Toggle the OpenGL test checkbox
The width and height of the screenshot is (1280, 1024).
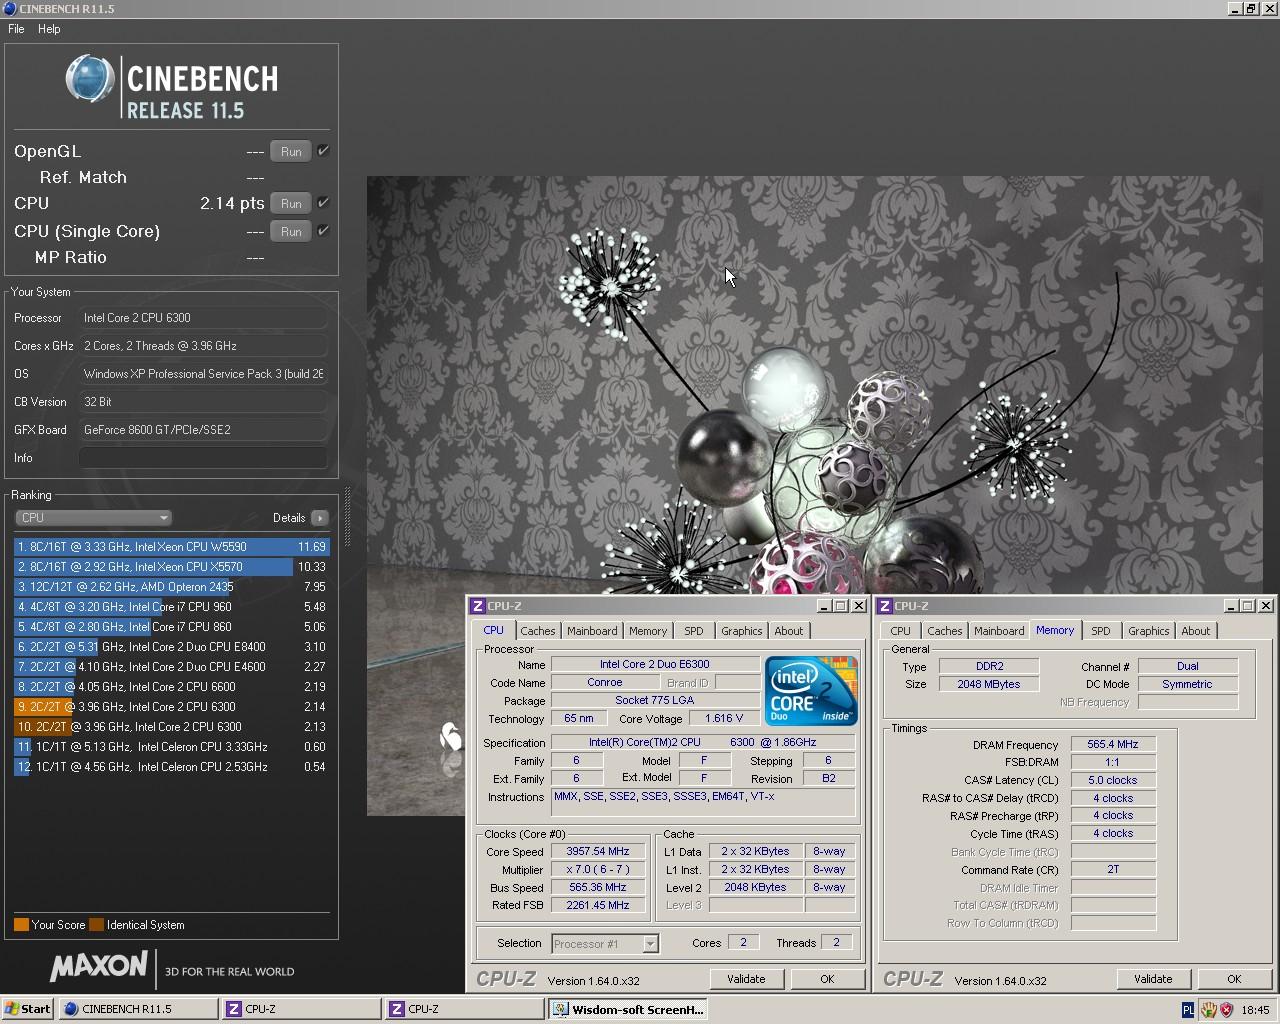[x=323, y=151]
